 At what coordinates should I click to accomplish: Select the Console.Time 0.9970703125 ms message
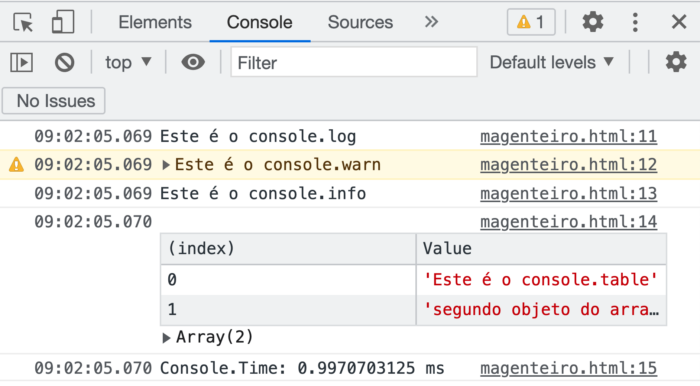click(302, 368)
